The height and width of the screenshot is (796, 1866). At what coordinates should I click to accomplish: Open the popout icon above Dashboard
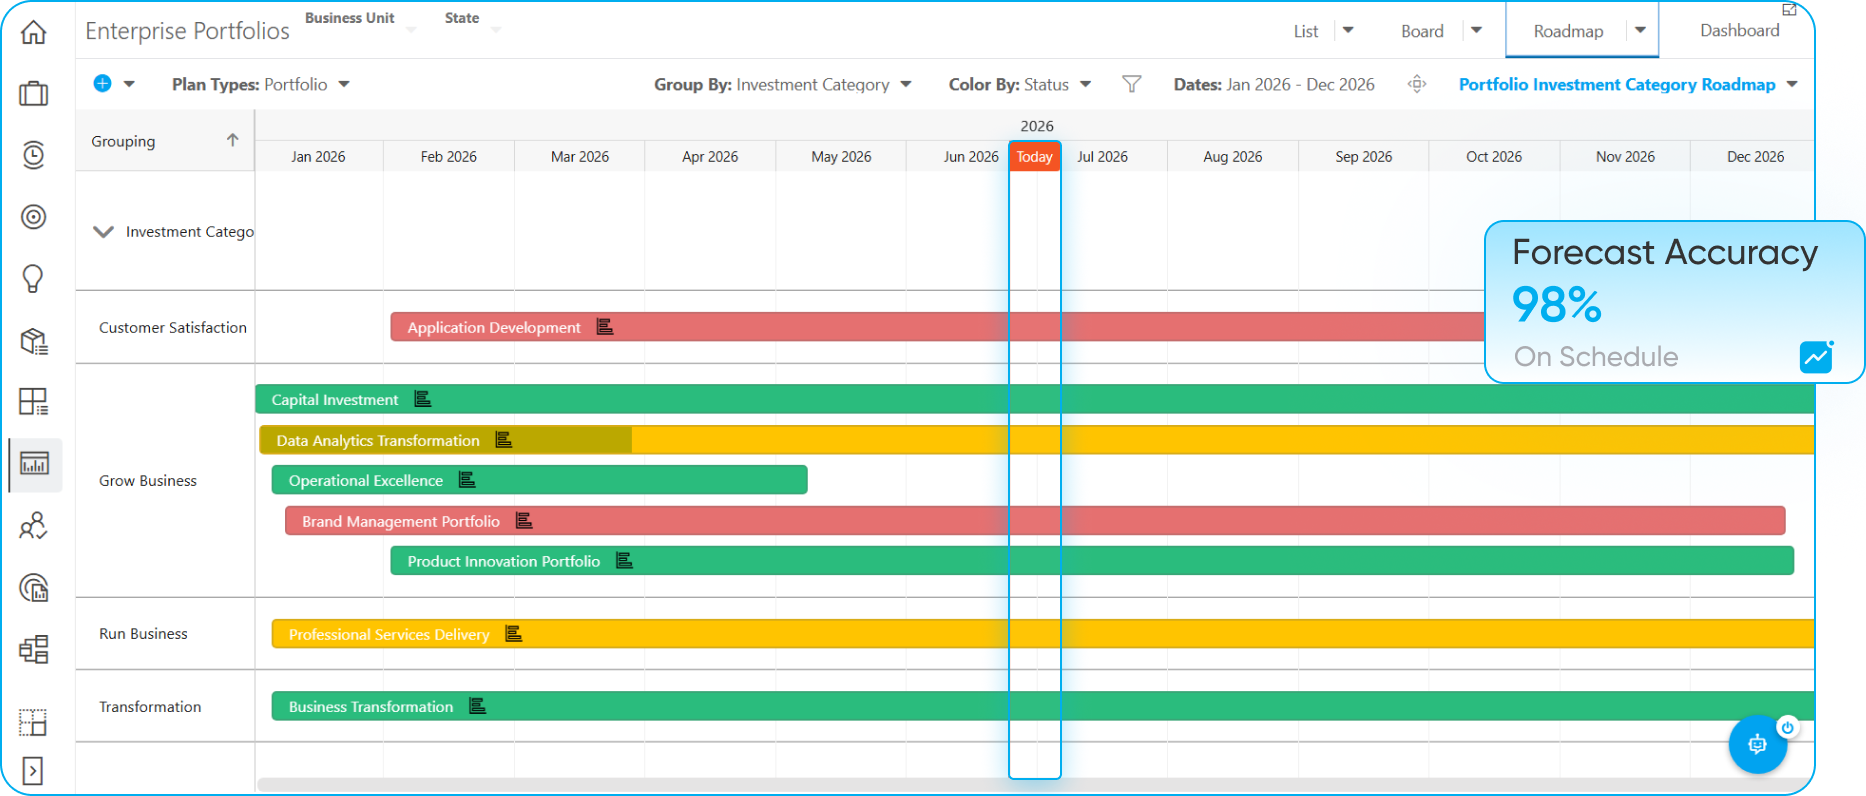click(1789, 9)
